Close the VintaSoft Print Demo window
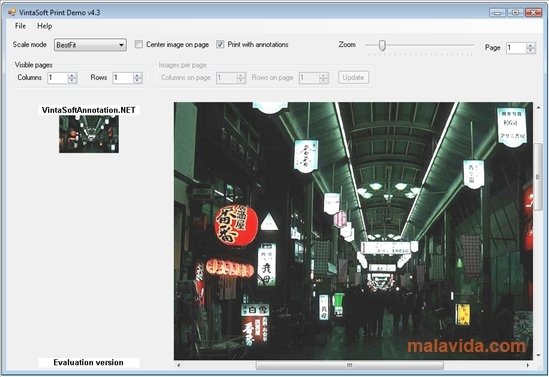The height and width of the screenshot is (377, 549). pyautogui.click(x=533, y=13)
